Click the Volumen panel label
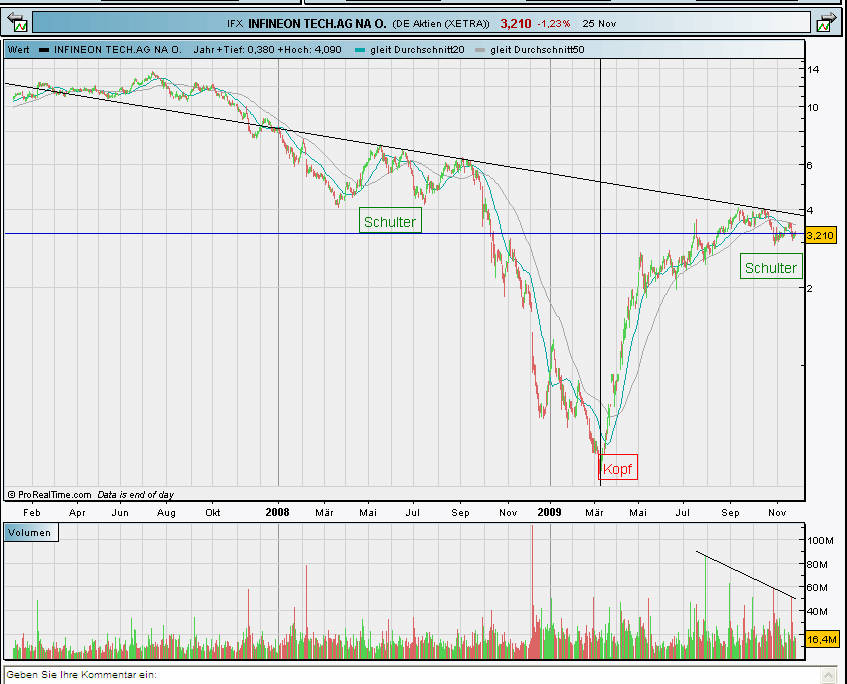 (30, 533)
